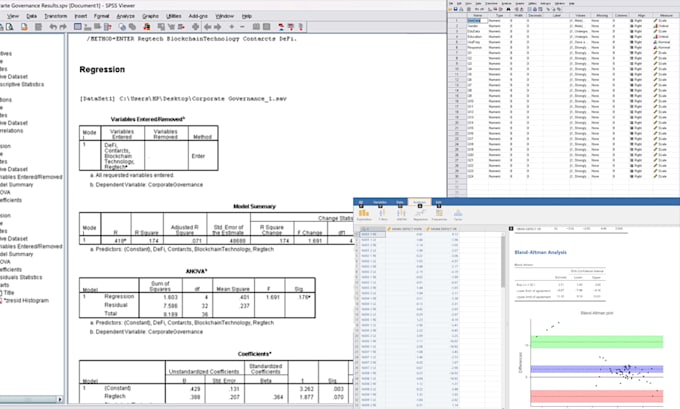Click the Save icon in Data Editor toolbar
The image size is (680, 409).
(455, 9)
